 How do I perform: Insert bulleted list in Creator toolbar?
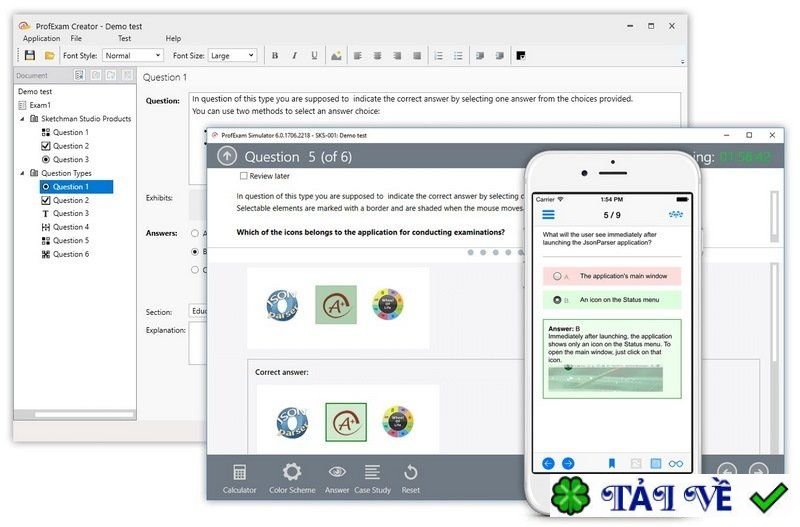[458, 56]
